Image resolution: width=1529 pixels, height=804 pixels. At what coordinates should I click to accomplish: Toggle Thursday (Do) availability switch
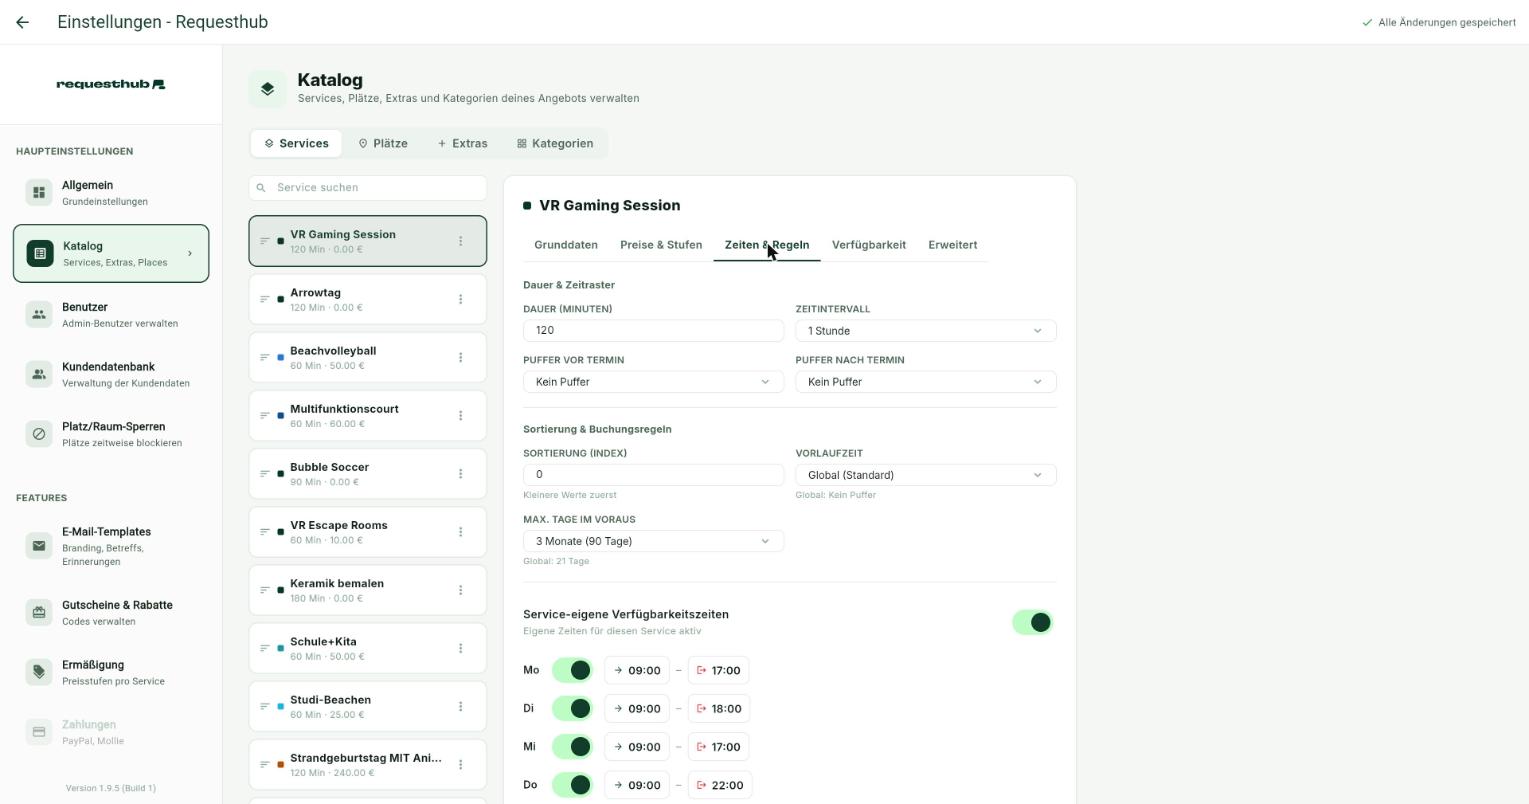coord(572,785)
